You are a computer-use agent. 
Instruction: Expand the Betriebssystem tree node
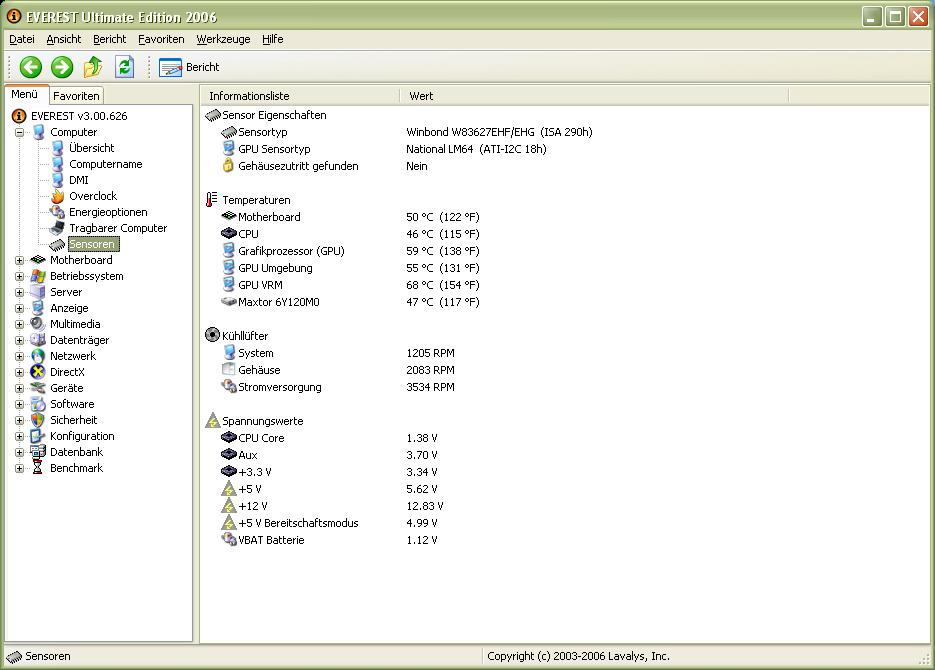(20, 277)
